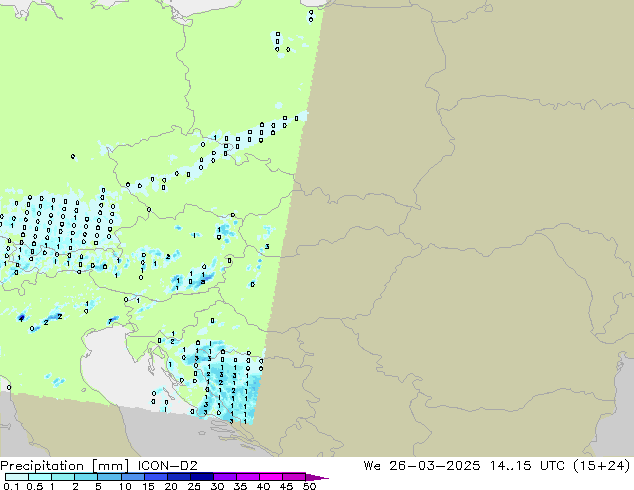Select the 30–35 mm purple legend box
Screen dimensions: 634x490
pos(224,477)
